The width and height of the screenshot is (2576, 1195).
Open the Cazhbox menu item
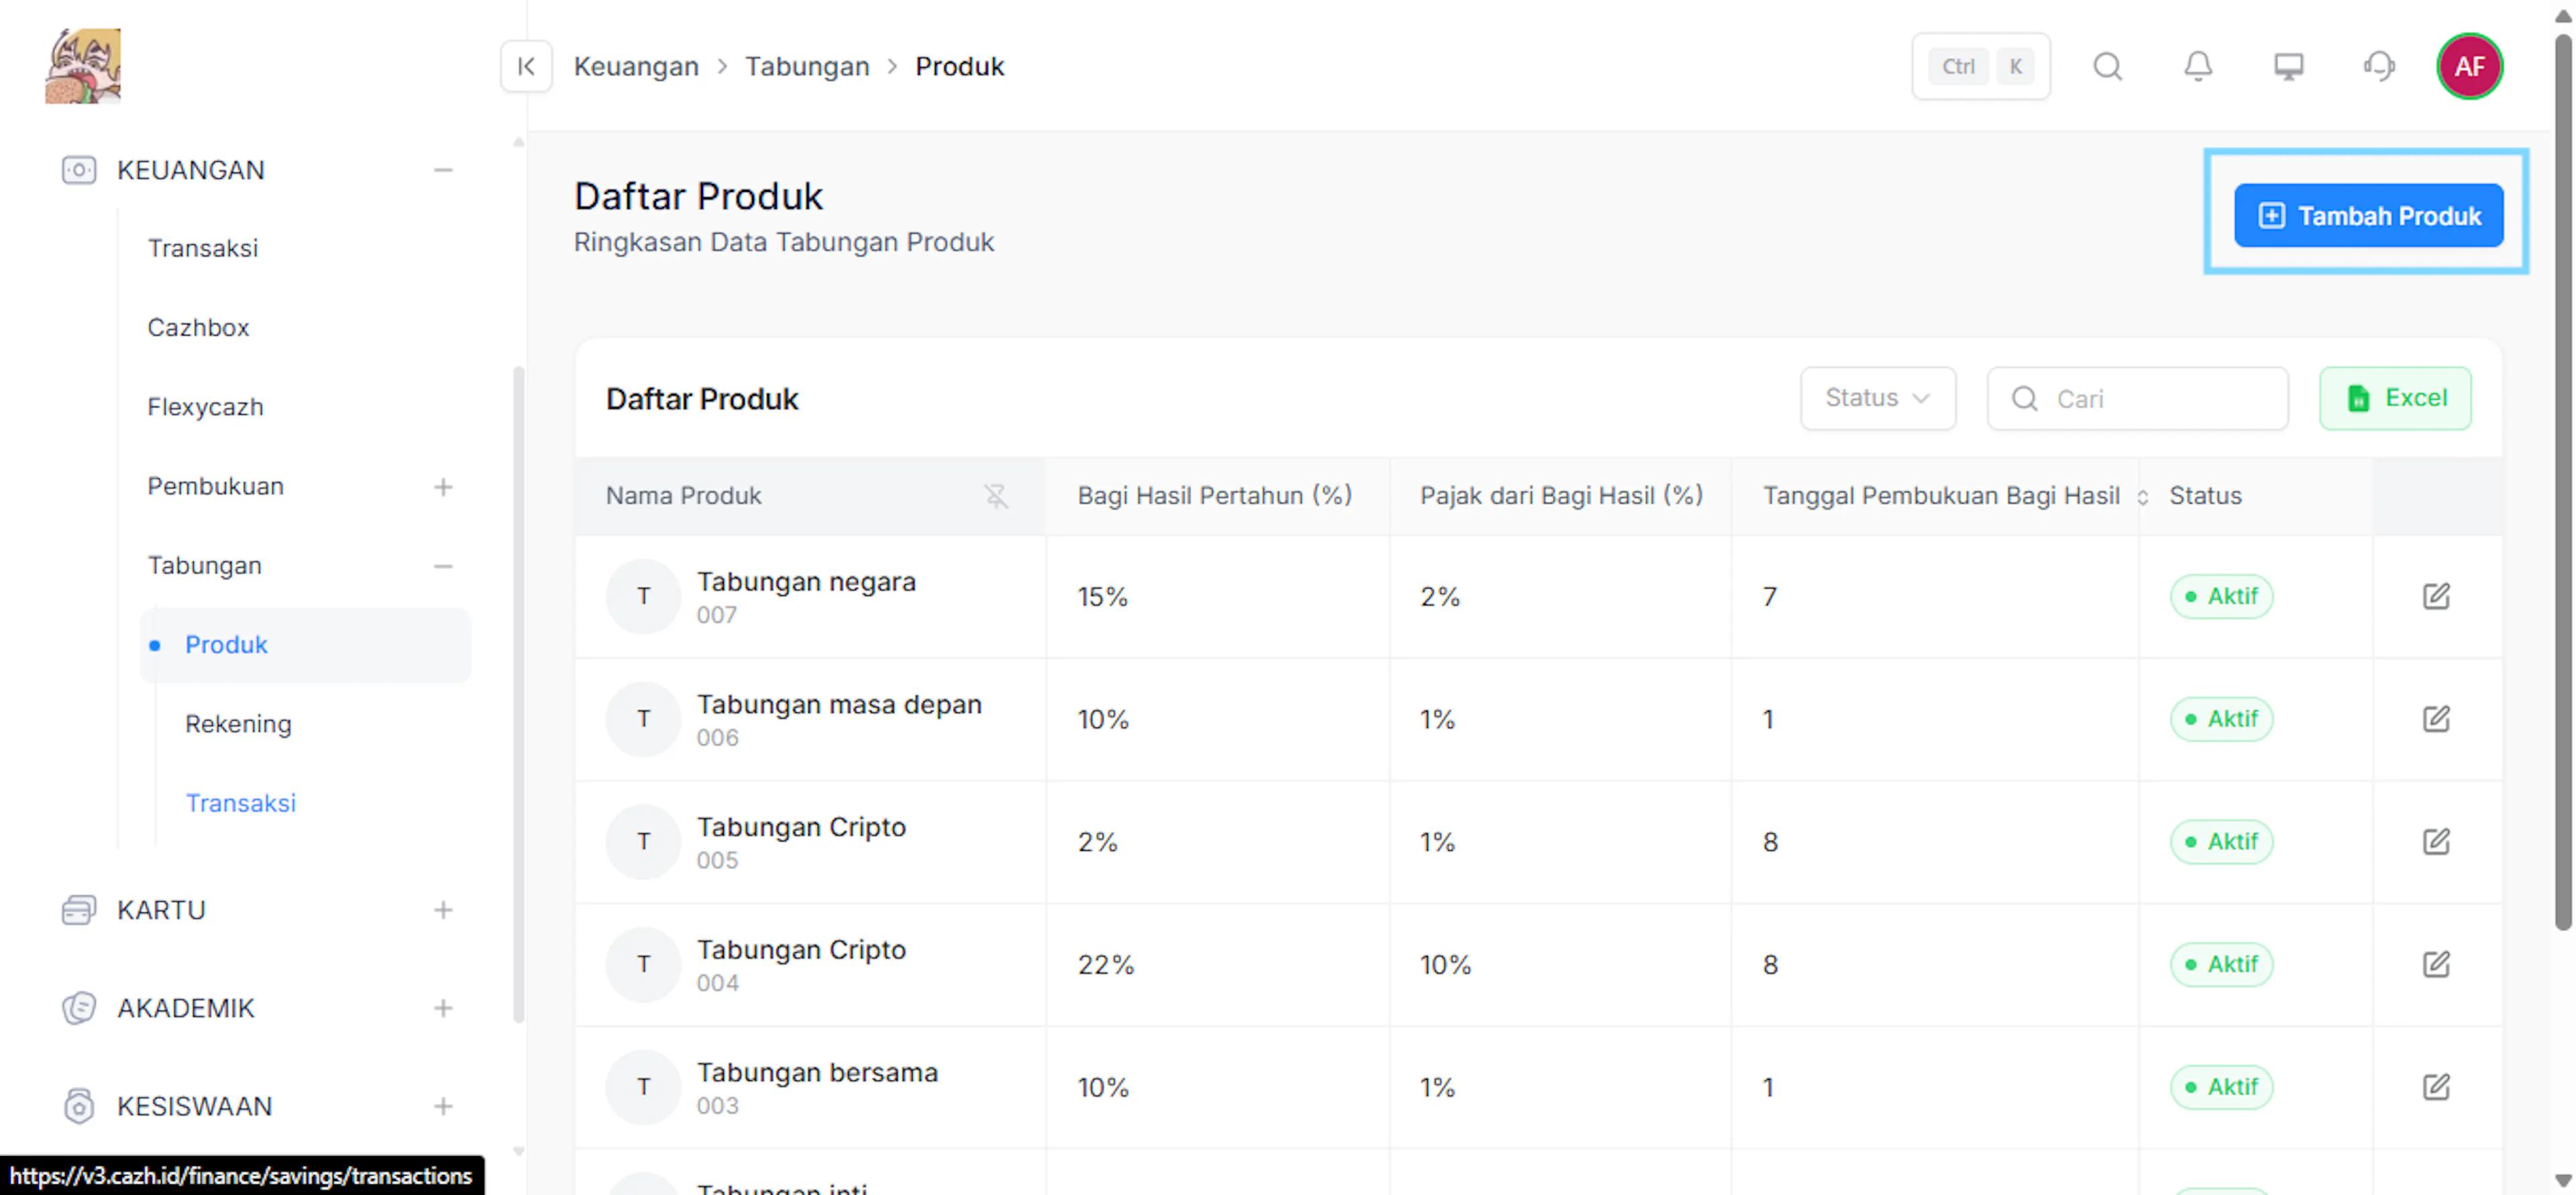click(x=198, y=327)
